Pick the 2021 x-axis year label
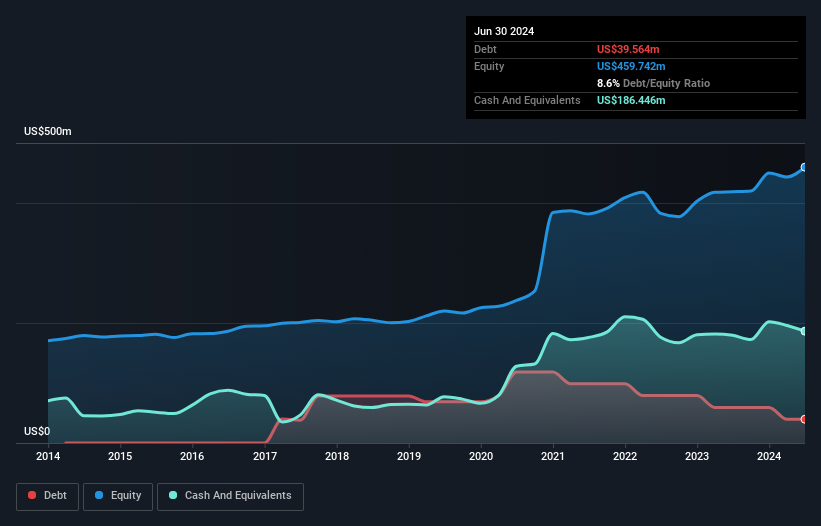Image resolution: width=821 pixels, height=526 pixels. [x=553, y=457]
